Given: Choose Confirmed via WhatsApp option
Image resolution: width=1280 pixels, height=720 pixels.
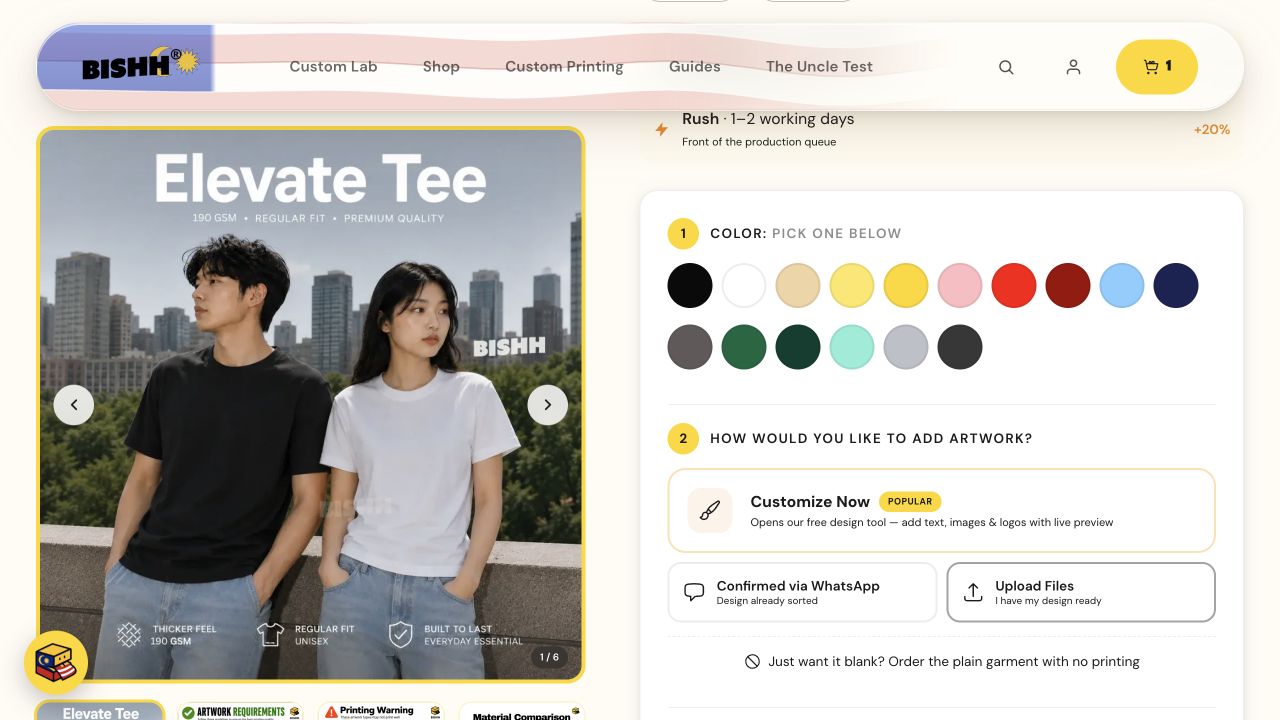Looking at the screenshot, I should [802, 592].
